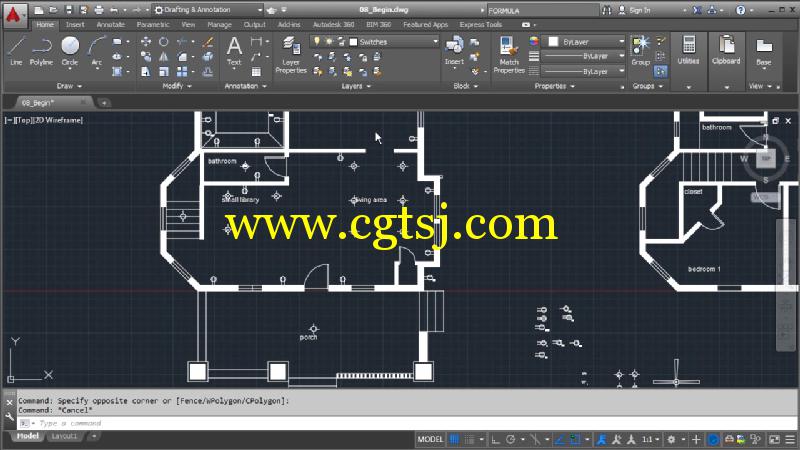Open the Manage ribbon tab

(x=219, y=24)
